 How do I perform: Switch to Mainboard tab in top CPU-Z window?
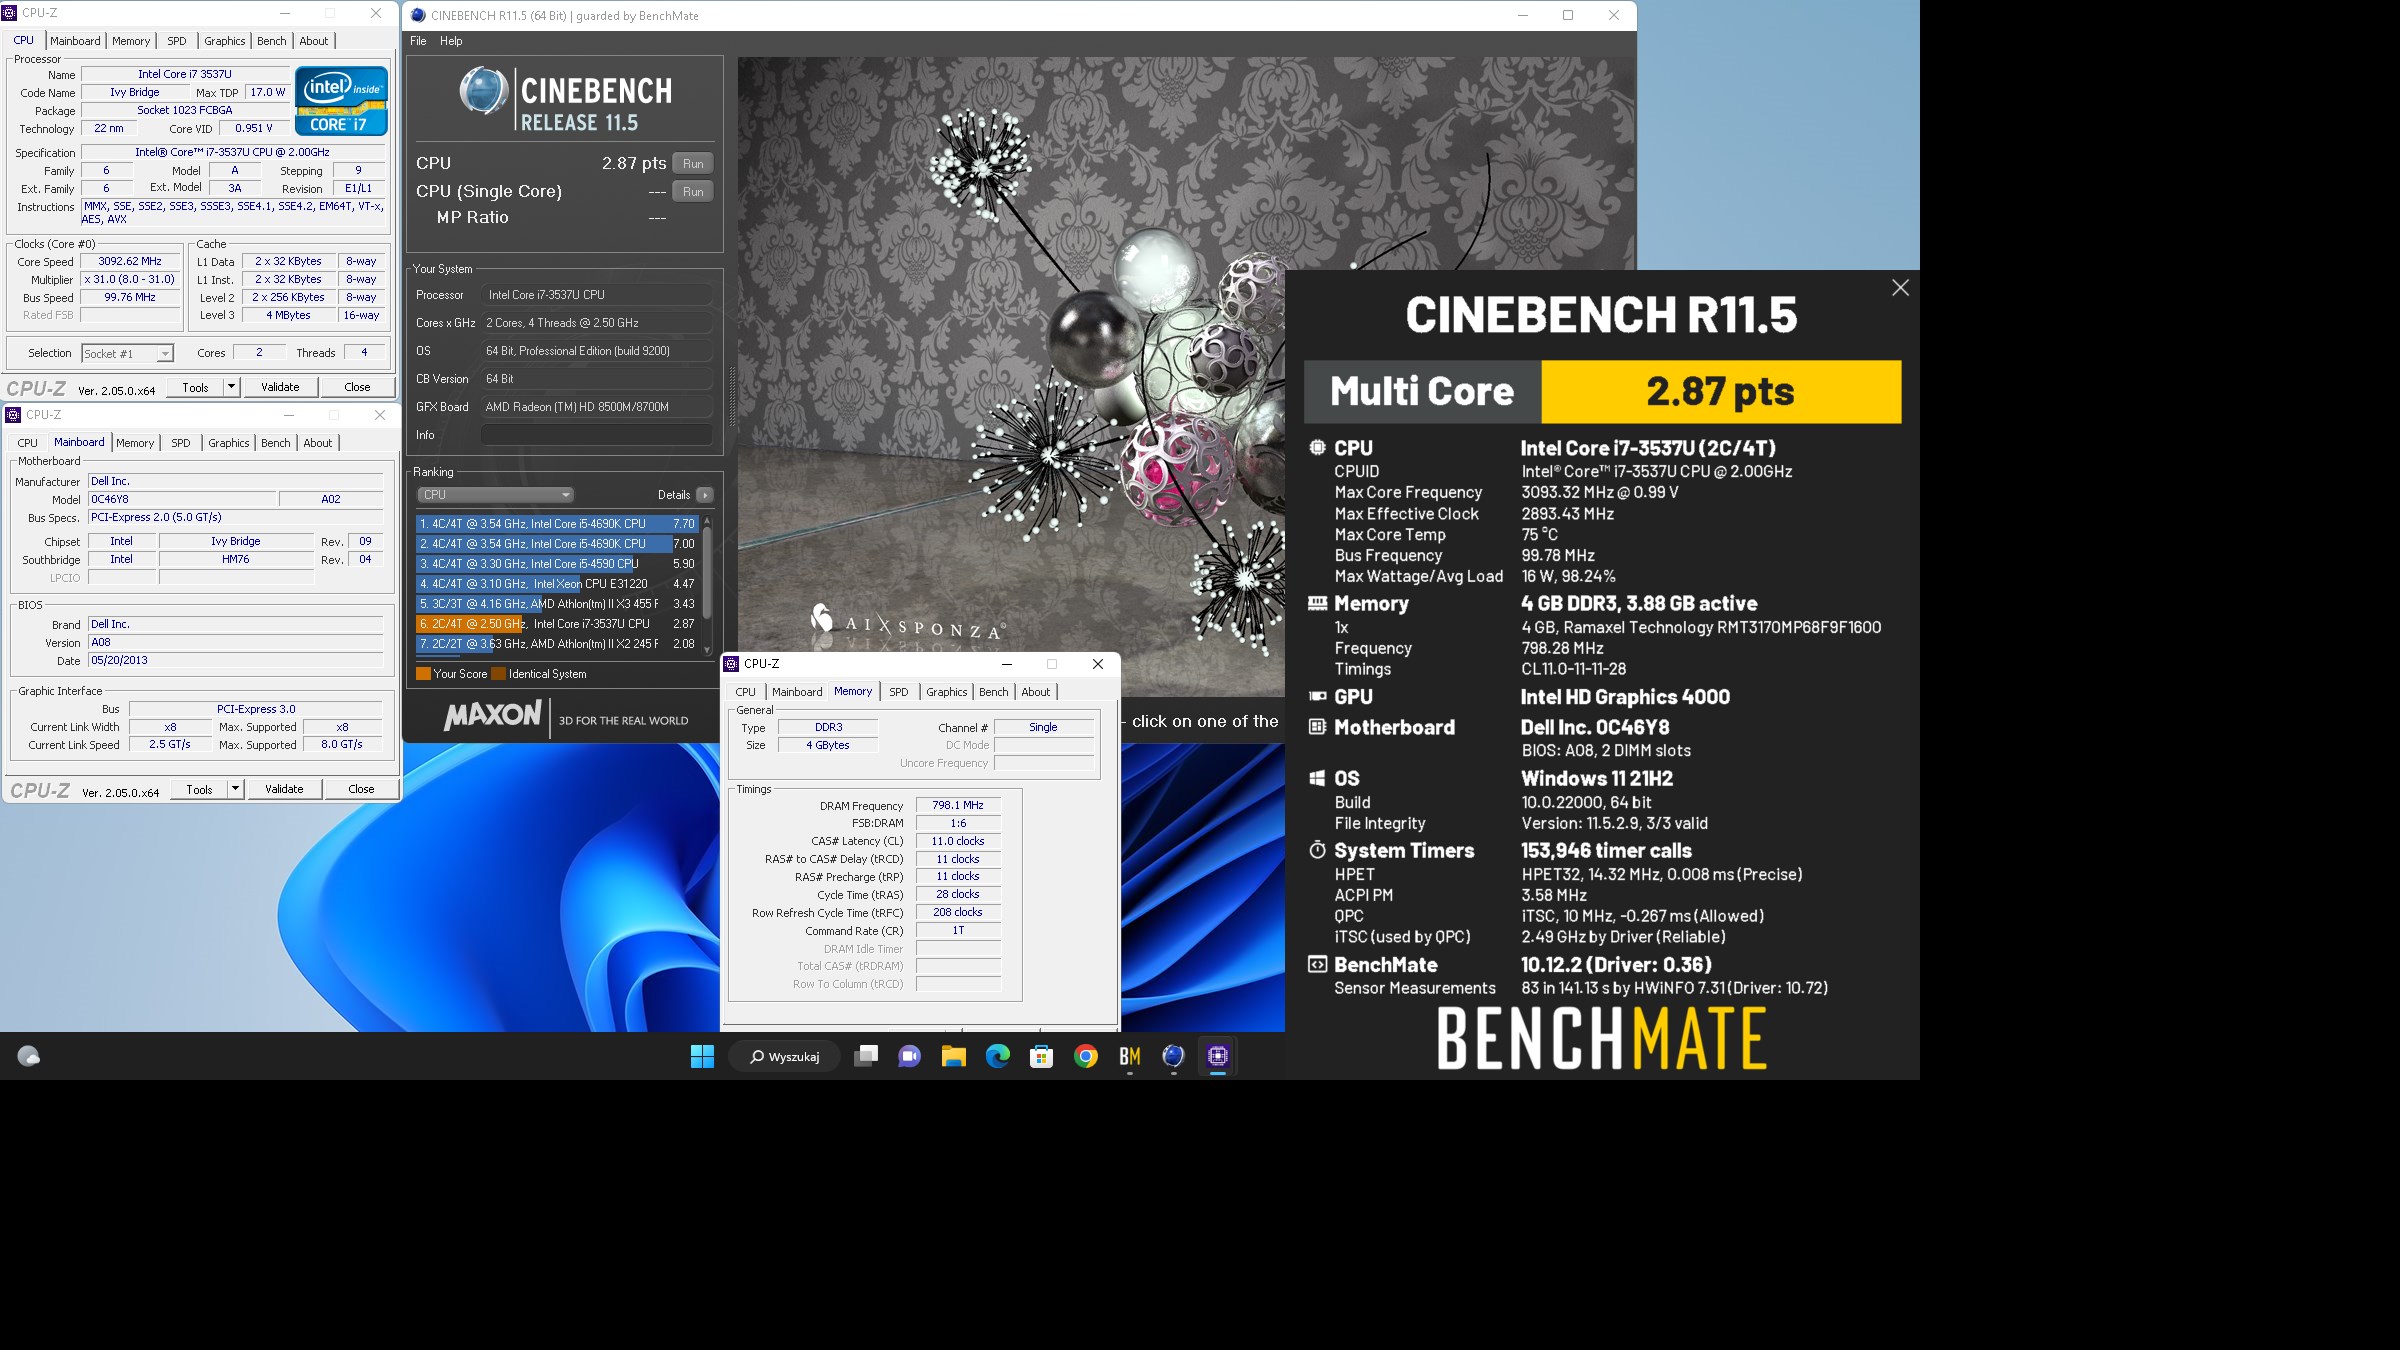[x=75, y=41]
